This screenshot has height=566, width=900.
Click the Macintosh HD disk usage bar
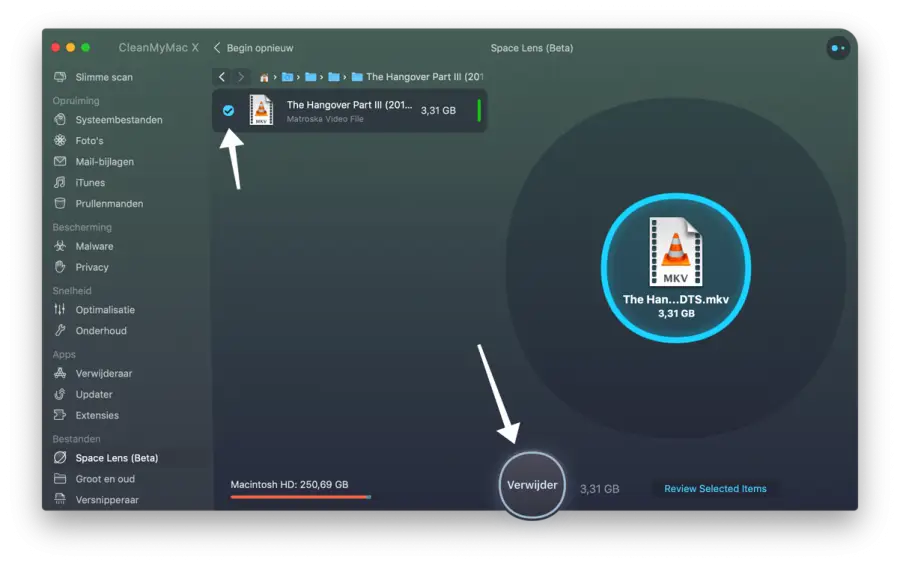tap(300, 497)
